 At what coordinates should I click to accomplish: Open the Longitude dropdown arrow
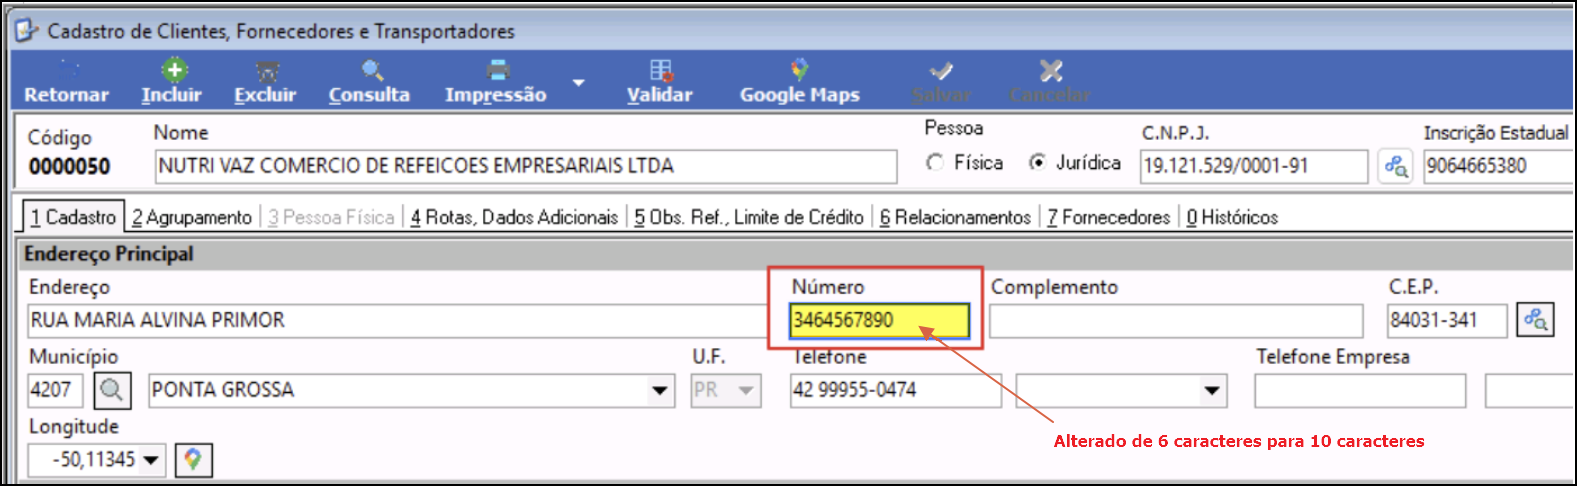tap(151, 460)
